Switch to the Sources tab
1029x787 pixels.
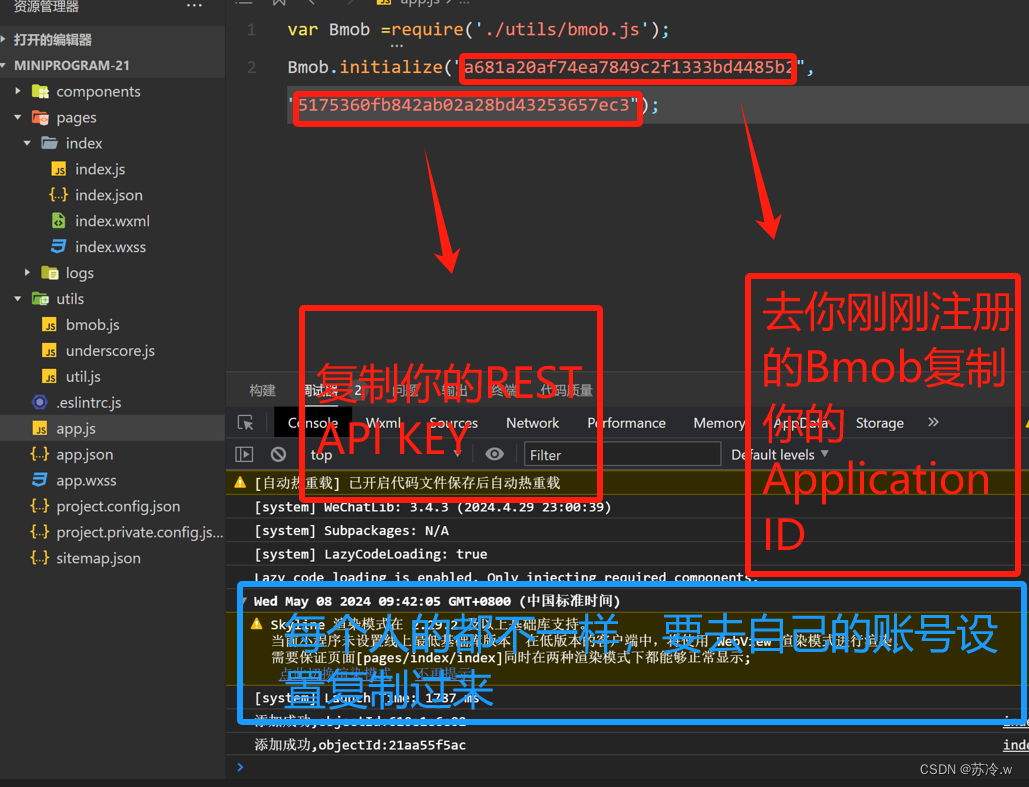453,423
